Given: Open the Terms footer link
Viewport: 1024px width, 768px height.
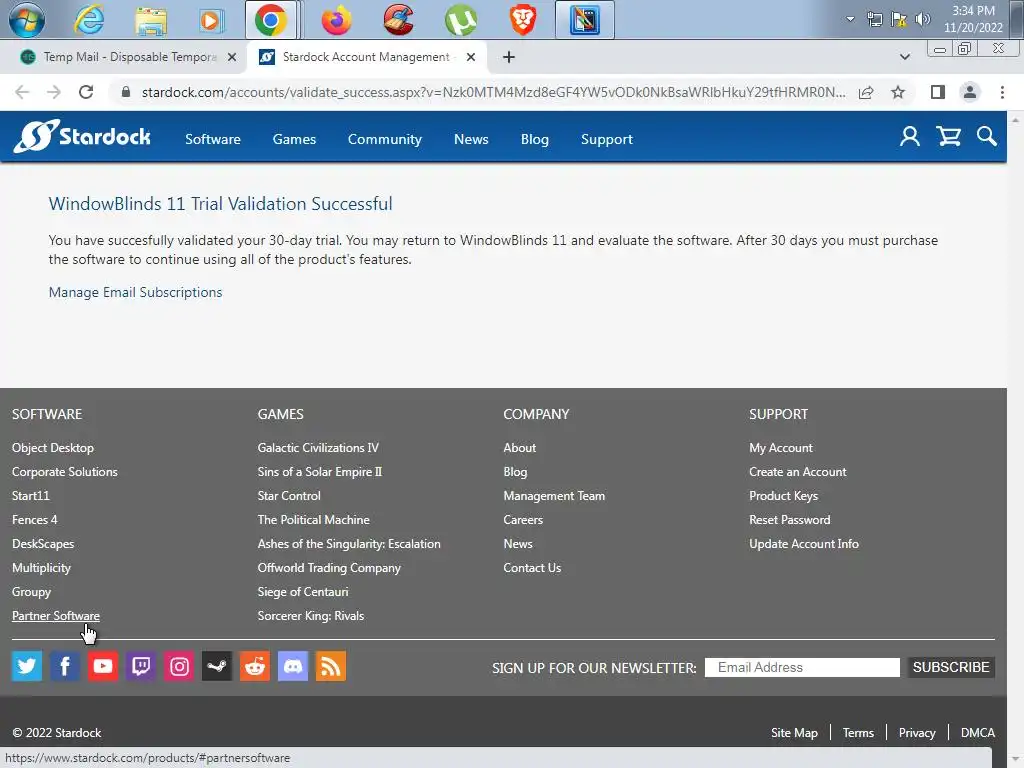Looking at the screenshot, I should point(858,733).
